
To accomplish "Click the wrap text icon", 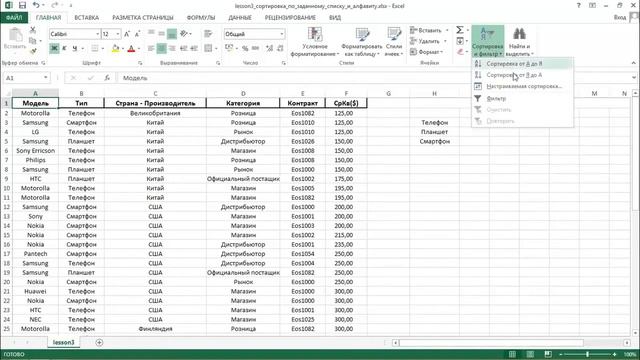I will 208,33.
